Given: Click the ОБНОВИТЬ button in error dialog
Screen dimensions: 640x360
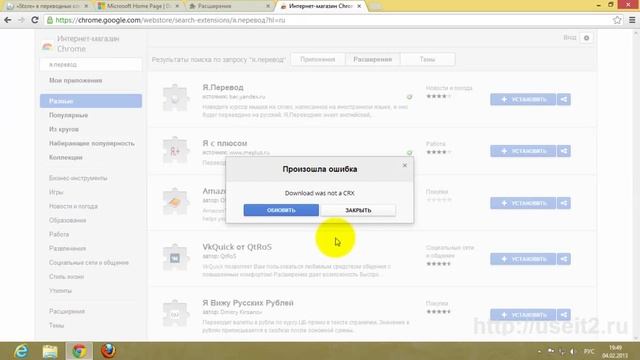Looking at the screenshot, I should pyautogui.click(x=281, y=210).
